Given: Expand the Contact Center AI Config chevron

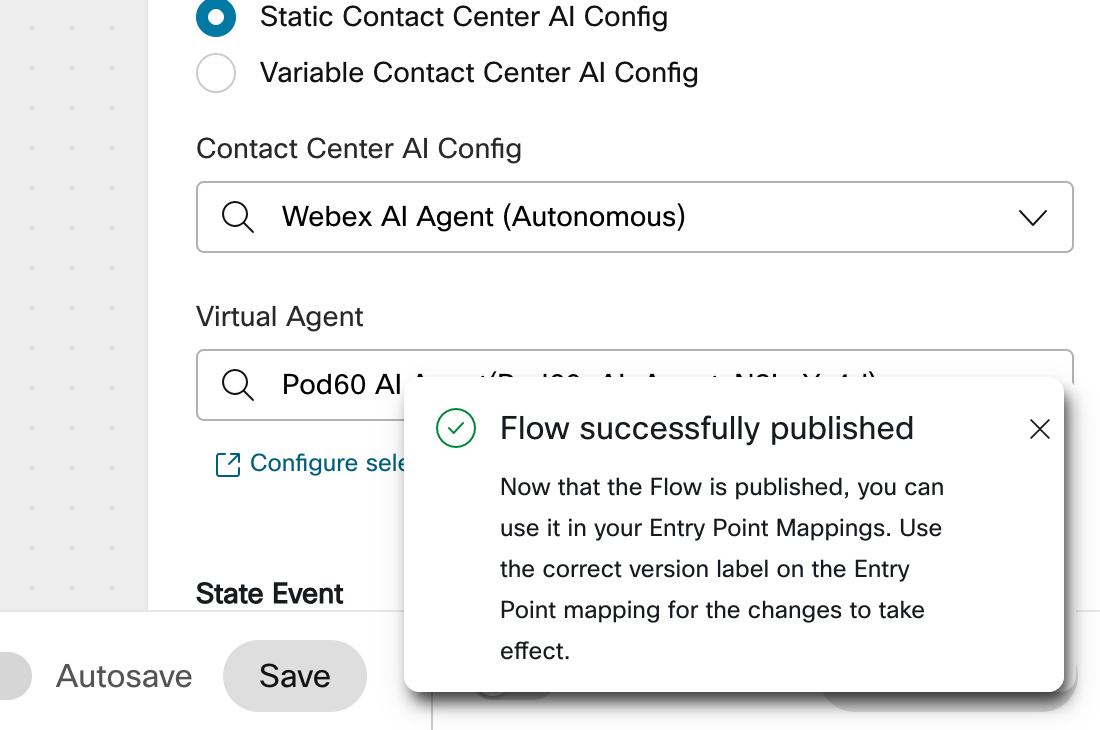Looking at the screenshot, I should [x=1032, y=217].
